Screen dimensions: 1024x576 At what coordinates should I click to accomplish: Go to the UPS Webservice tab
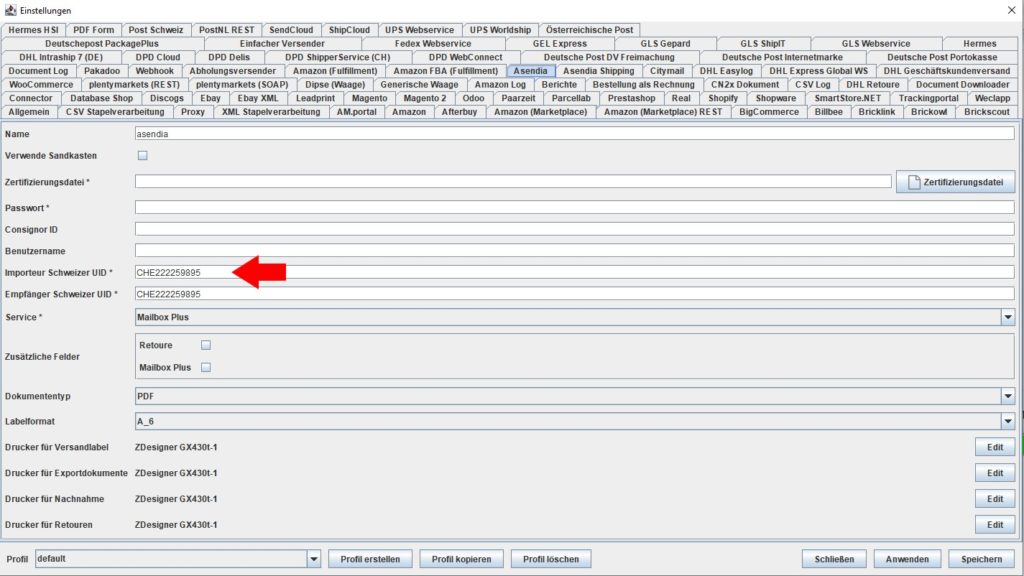tap(419, 29)
